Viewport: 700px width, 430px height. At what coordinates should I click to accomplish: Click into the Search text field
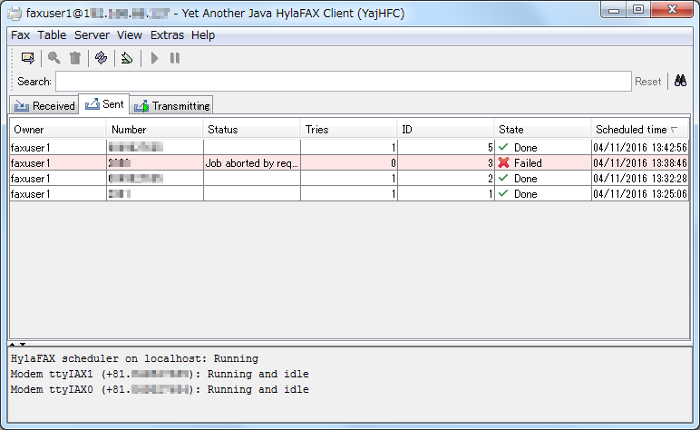(x=343, y=81)
